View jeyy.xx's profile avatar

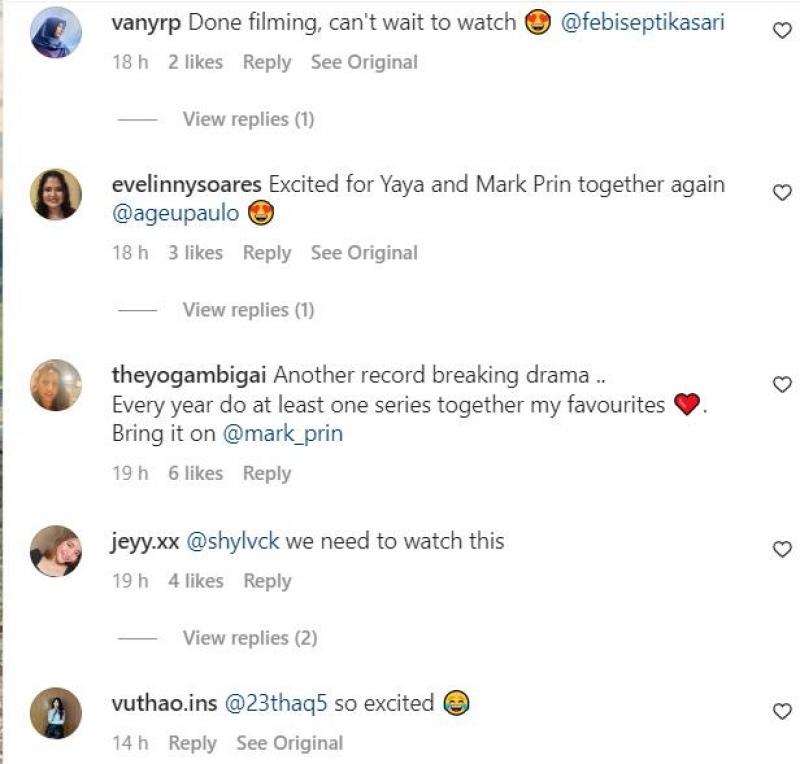click(56, 550)
